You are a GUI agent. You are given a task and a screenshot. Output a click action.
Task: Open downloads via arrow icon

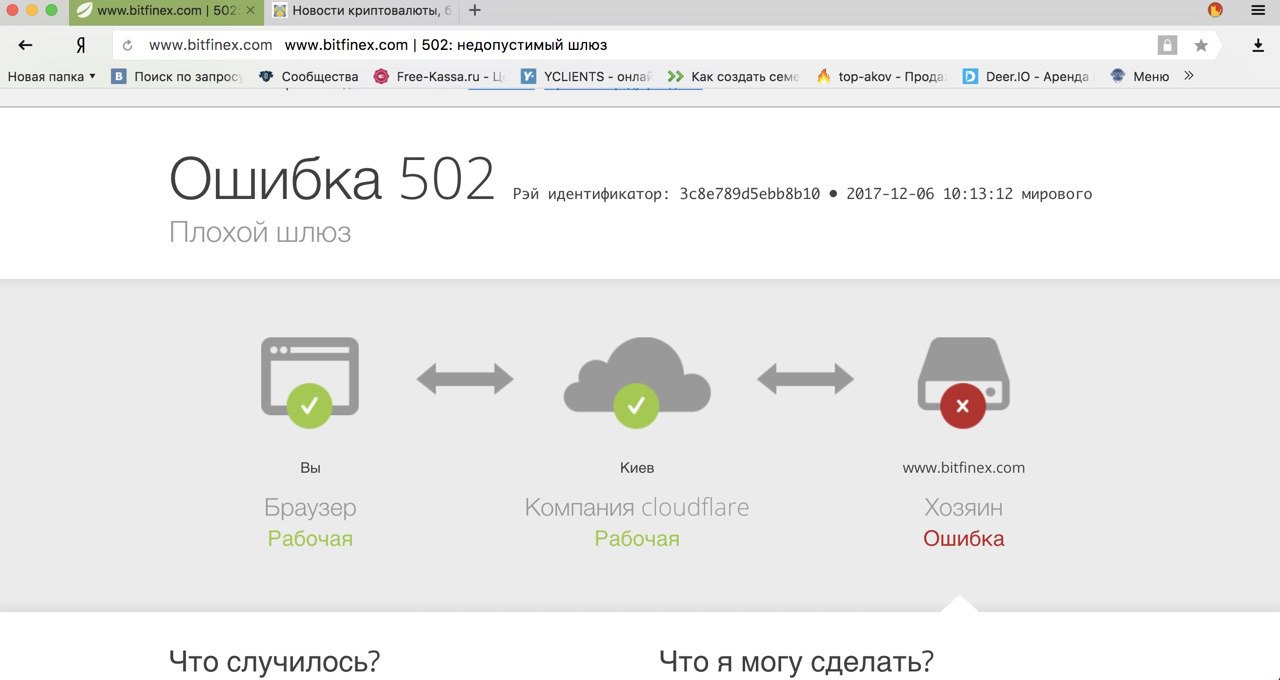1258,45
